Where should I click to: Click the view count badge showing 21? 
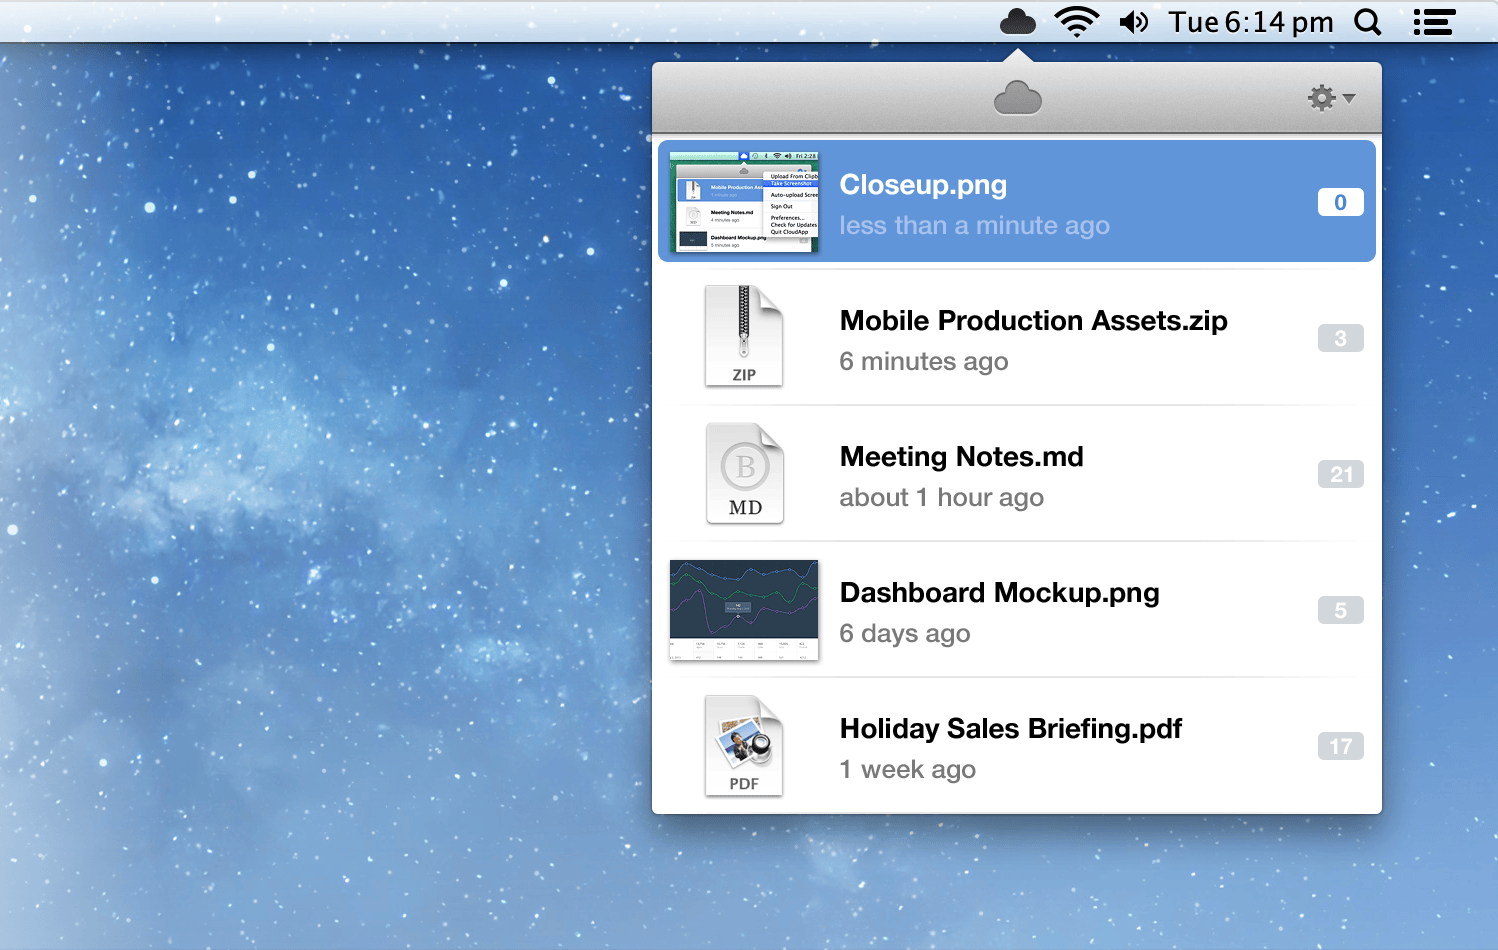tap(1340, 474)
